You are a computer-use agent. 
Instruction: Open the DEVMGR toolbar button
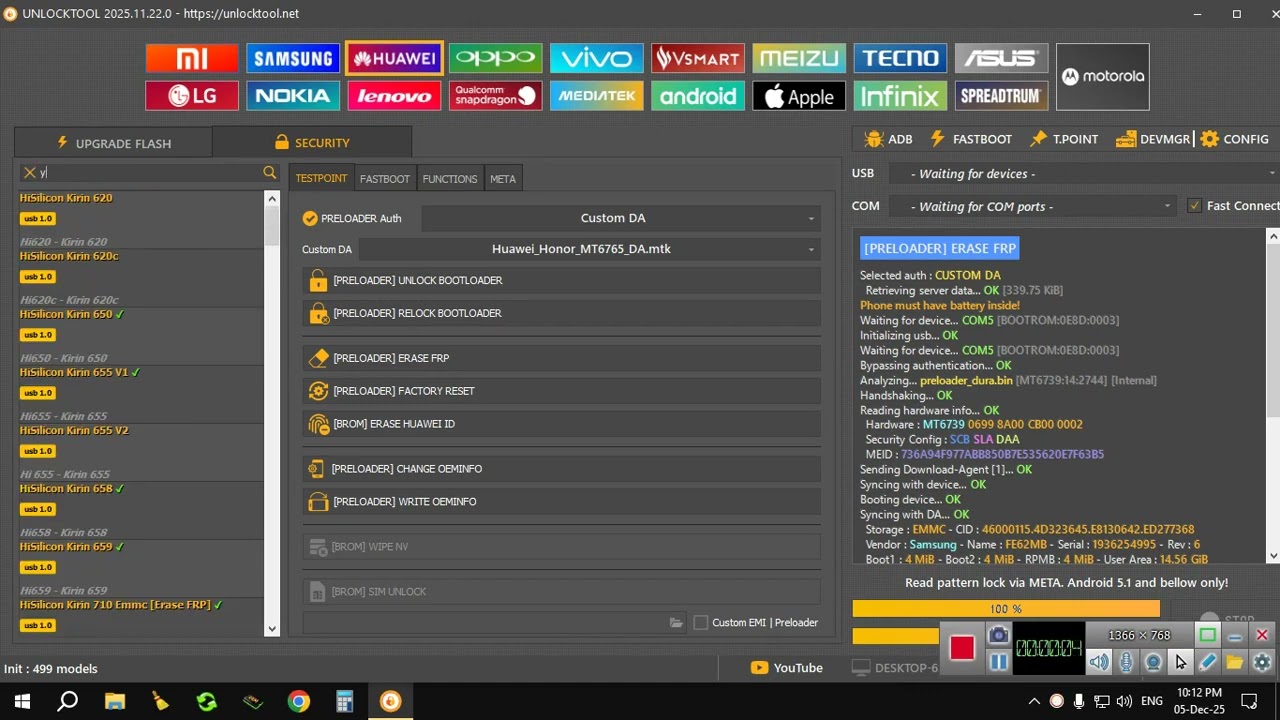pos(1153,139)
